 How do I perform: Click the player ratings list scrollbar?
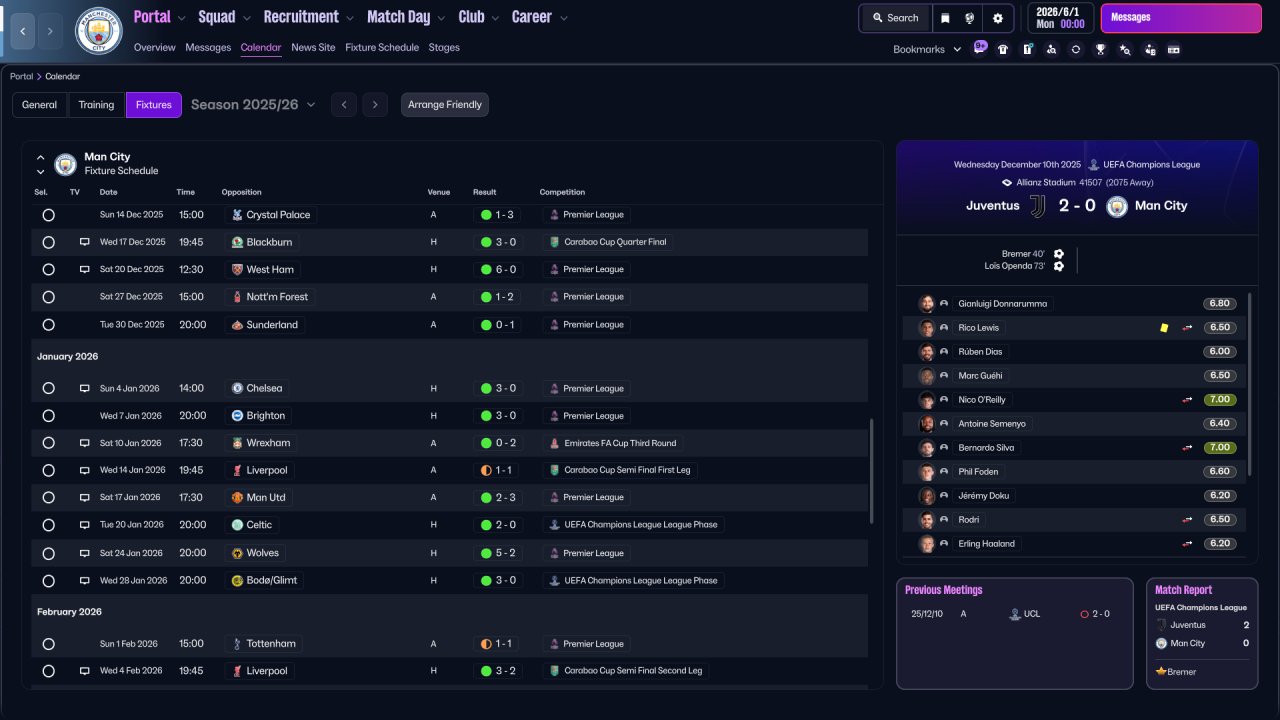(x=1250, y=384)
